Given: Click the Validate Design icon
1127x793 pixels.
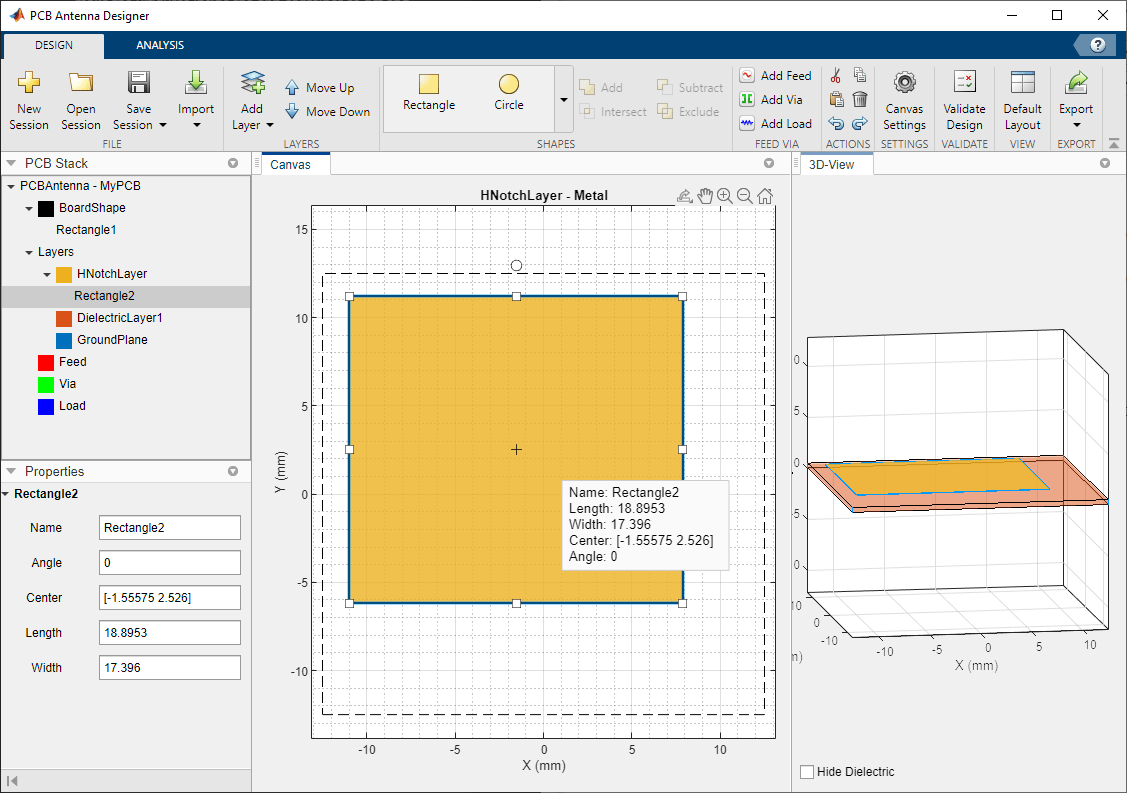Looking at the screenshot, I should [x=964, y=84].
